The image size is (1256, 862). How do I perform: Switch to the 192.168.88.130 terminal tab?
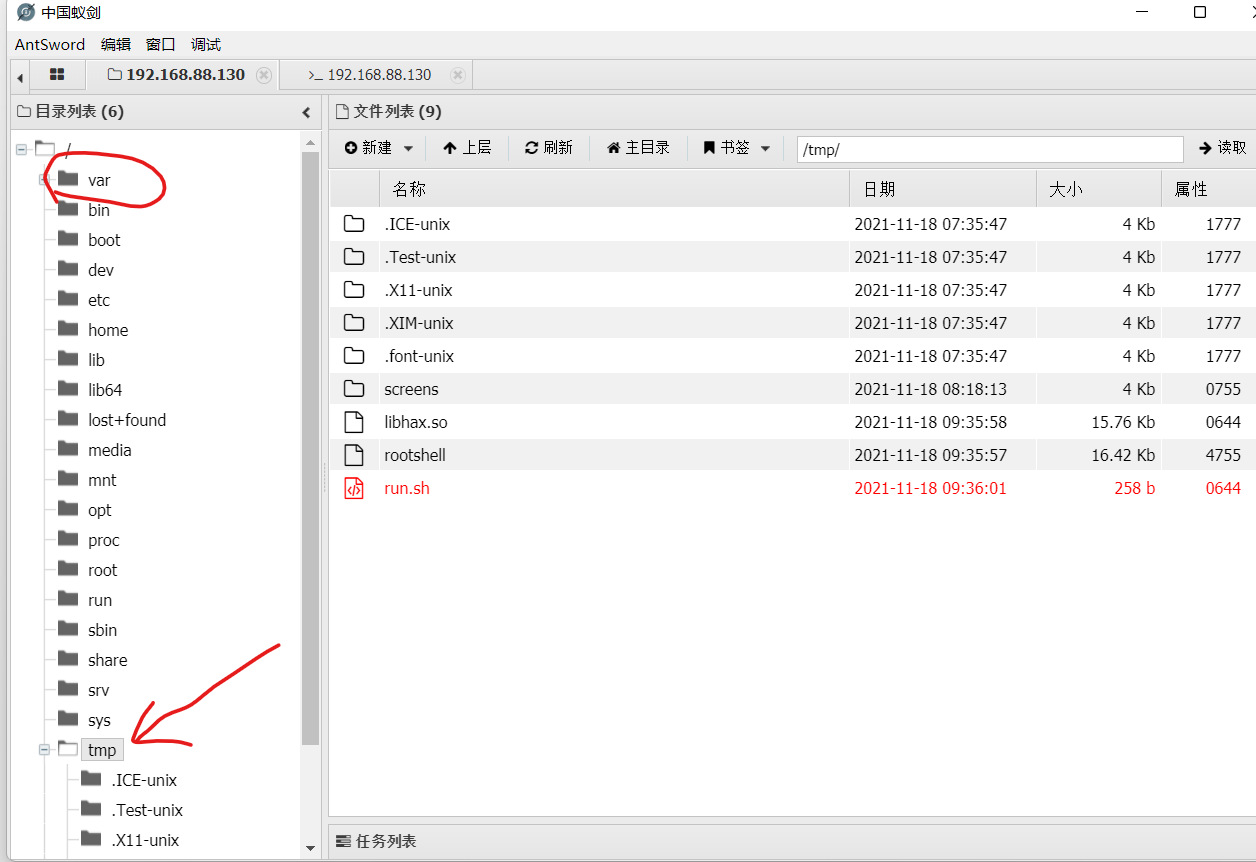(370, 75)
